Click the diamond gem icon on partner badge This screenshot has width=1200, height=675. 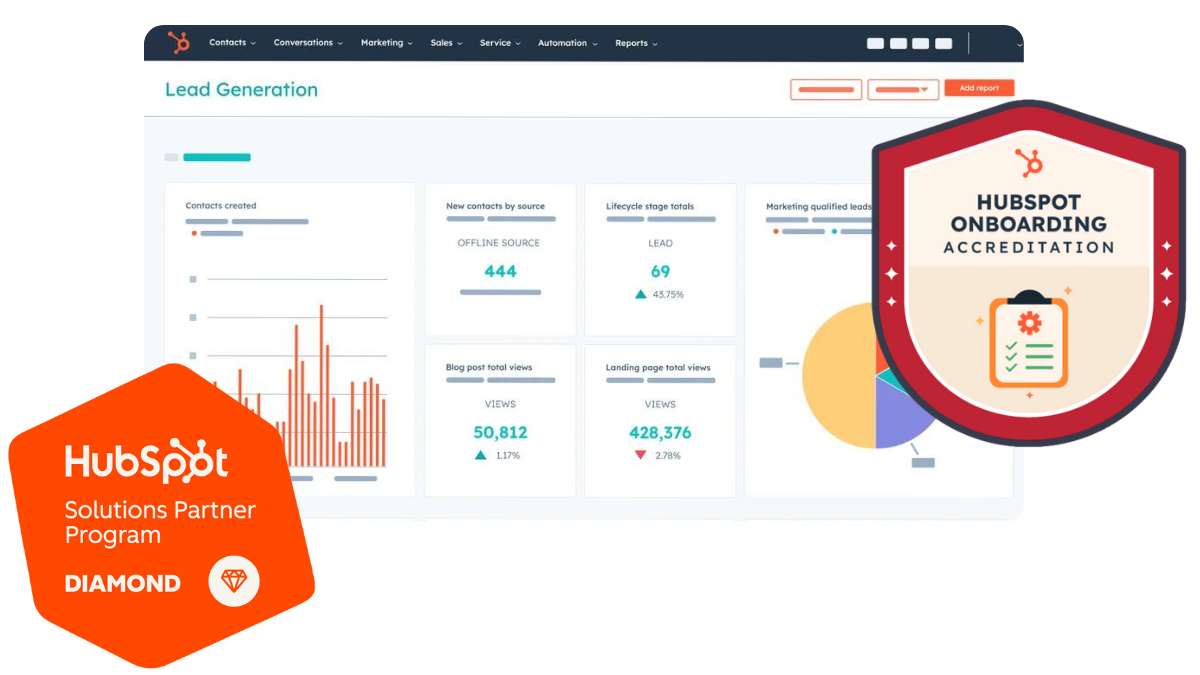tap(234, 581)
